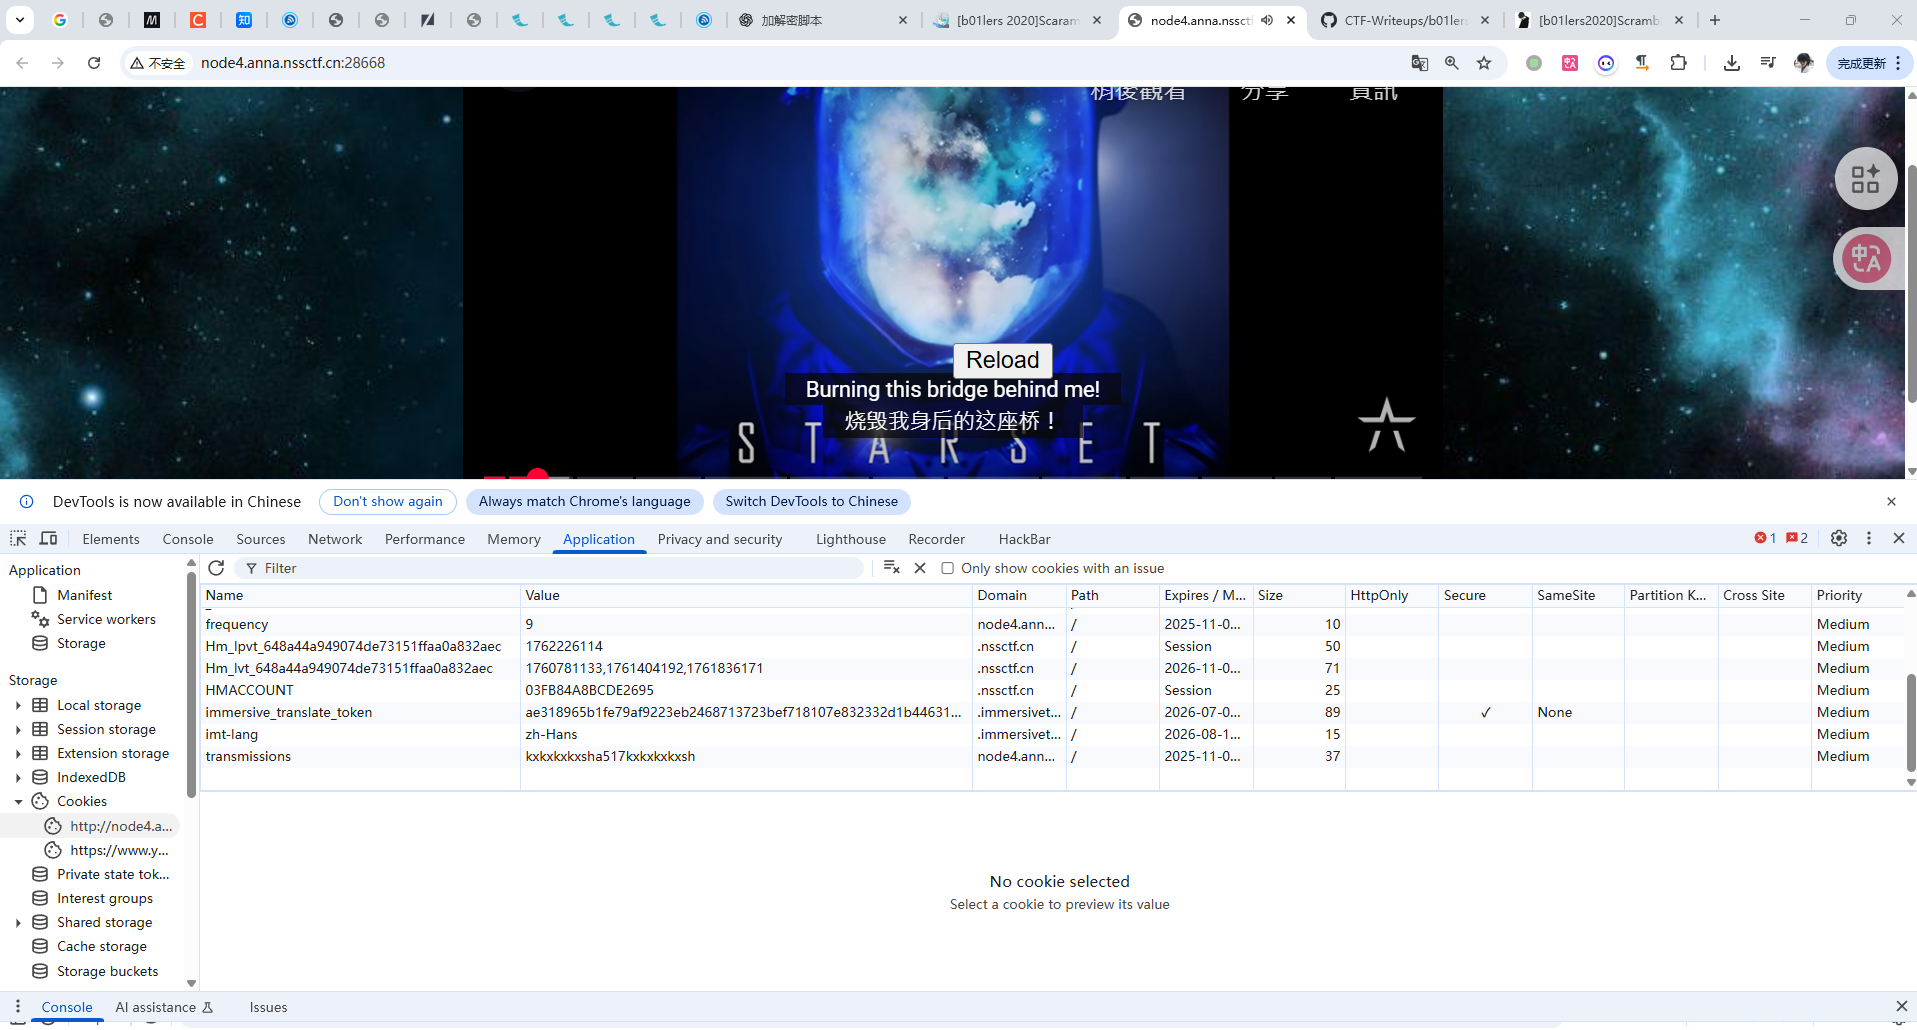Viewport: 1917px width, 1030px height.
Task: Click Switch DevTools to Chinese
Action: click(x=812, y=502)
